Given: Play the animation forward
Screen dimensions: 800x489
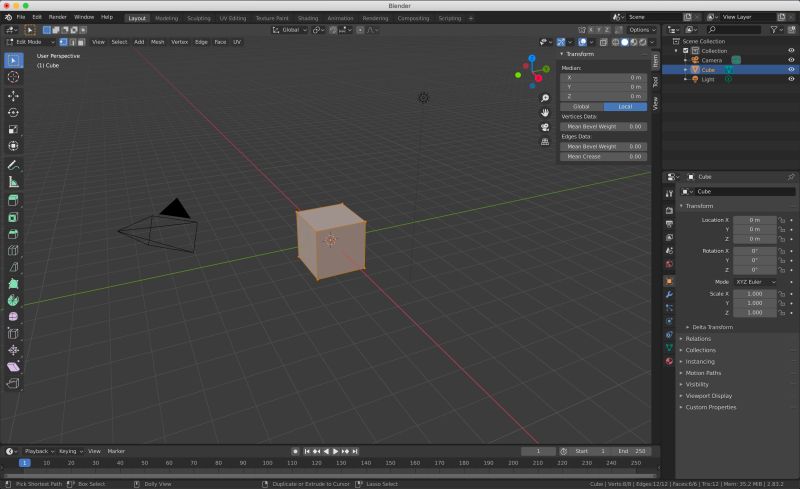Looking at the screenshot, I should click(x=336, y=451).
